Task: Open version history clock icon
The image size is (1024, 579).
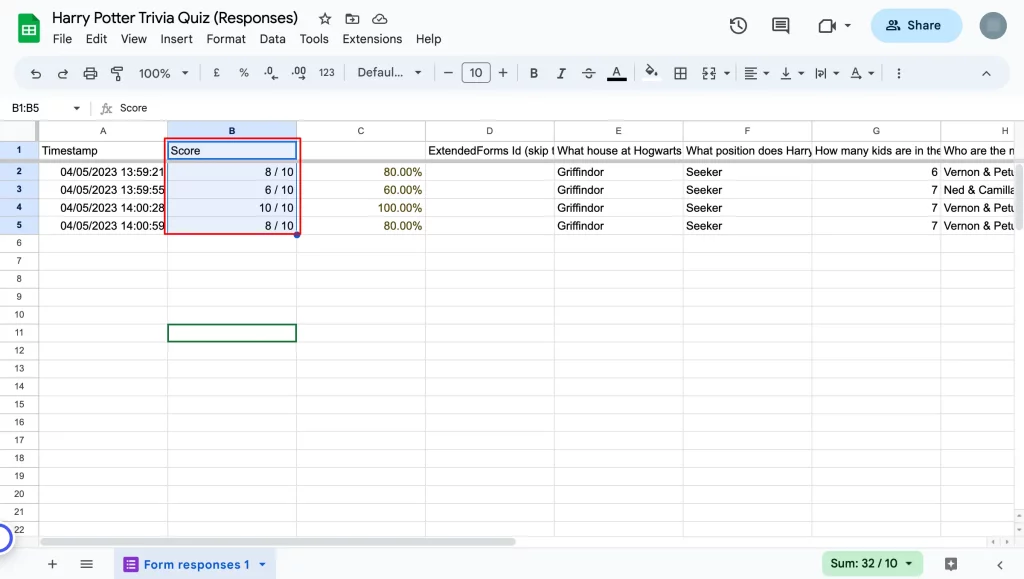Action: pos(738,26)
